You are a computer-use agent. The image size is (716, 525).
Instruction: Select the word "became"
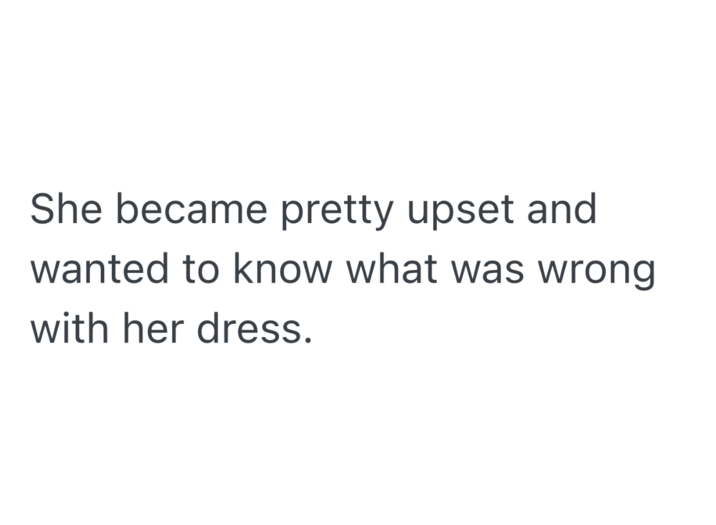[x=189, y=209]
